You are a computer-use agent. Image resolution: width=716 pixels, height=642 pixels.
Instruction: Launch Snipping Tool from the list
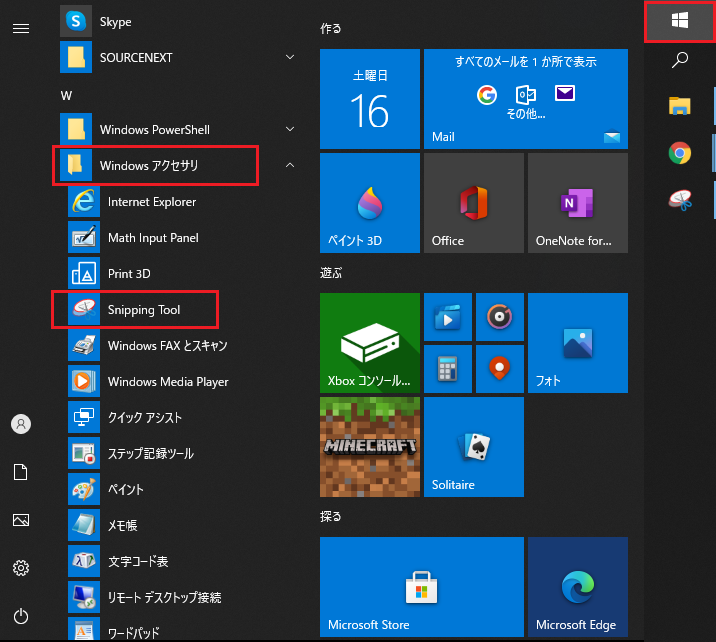coord(183,310)
